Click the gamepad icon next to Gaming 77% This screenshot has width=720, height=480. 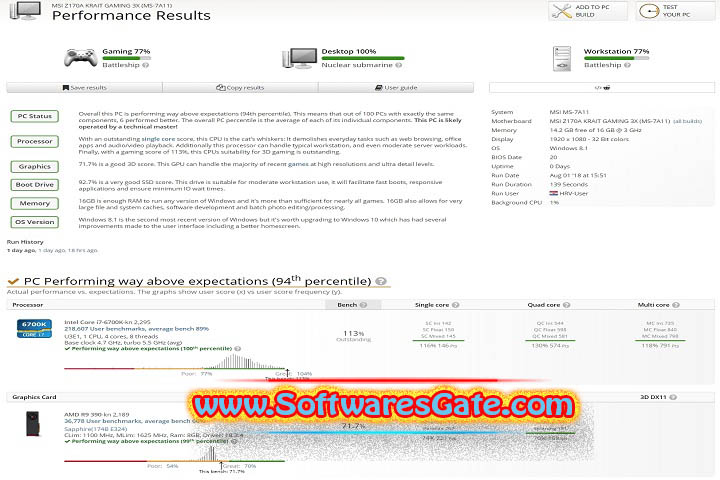point(80,58)
